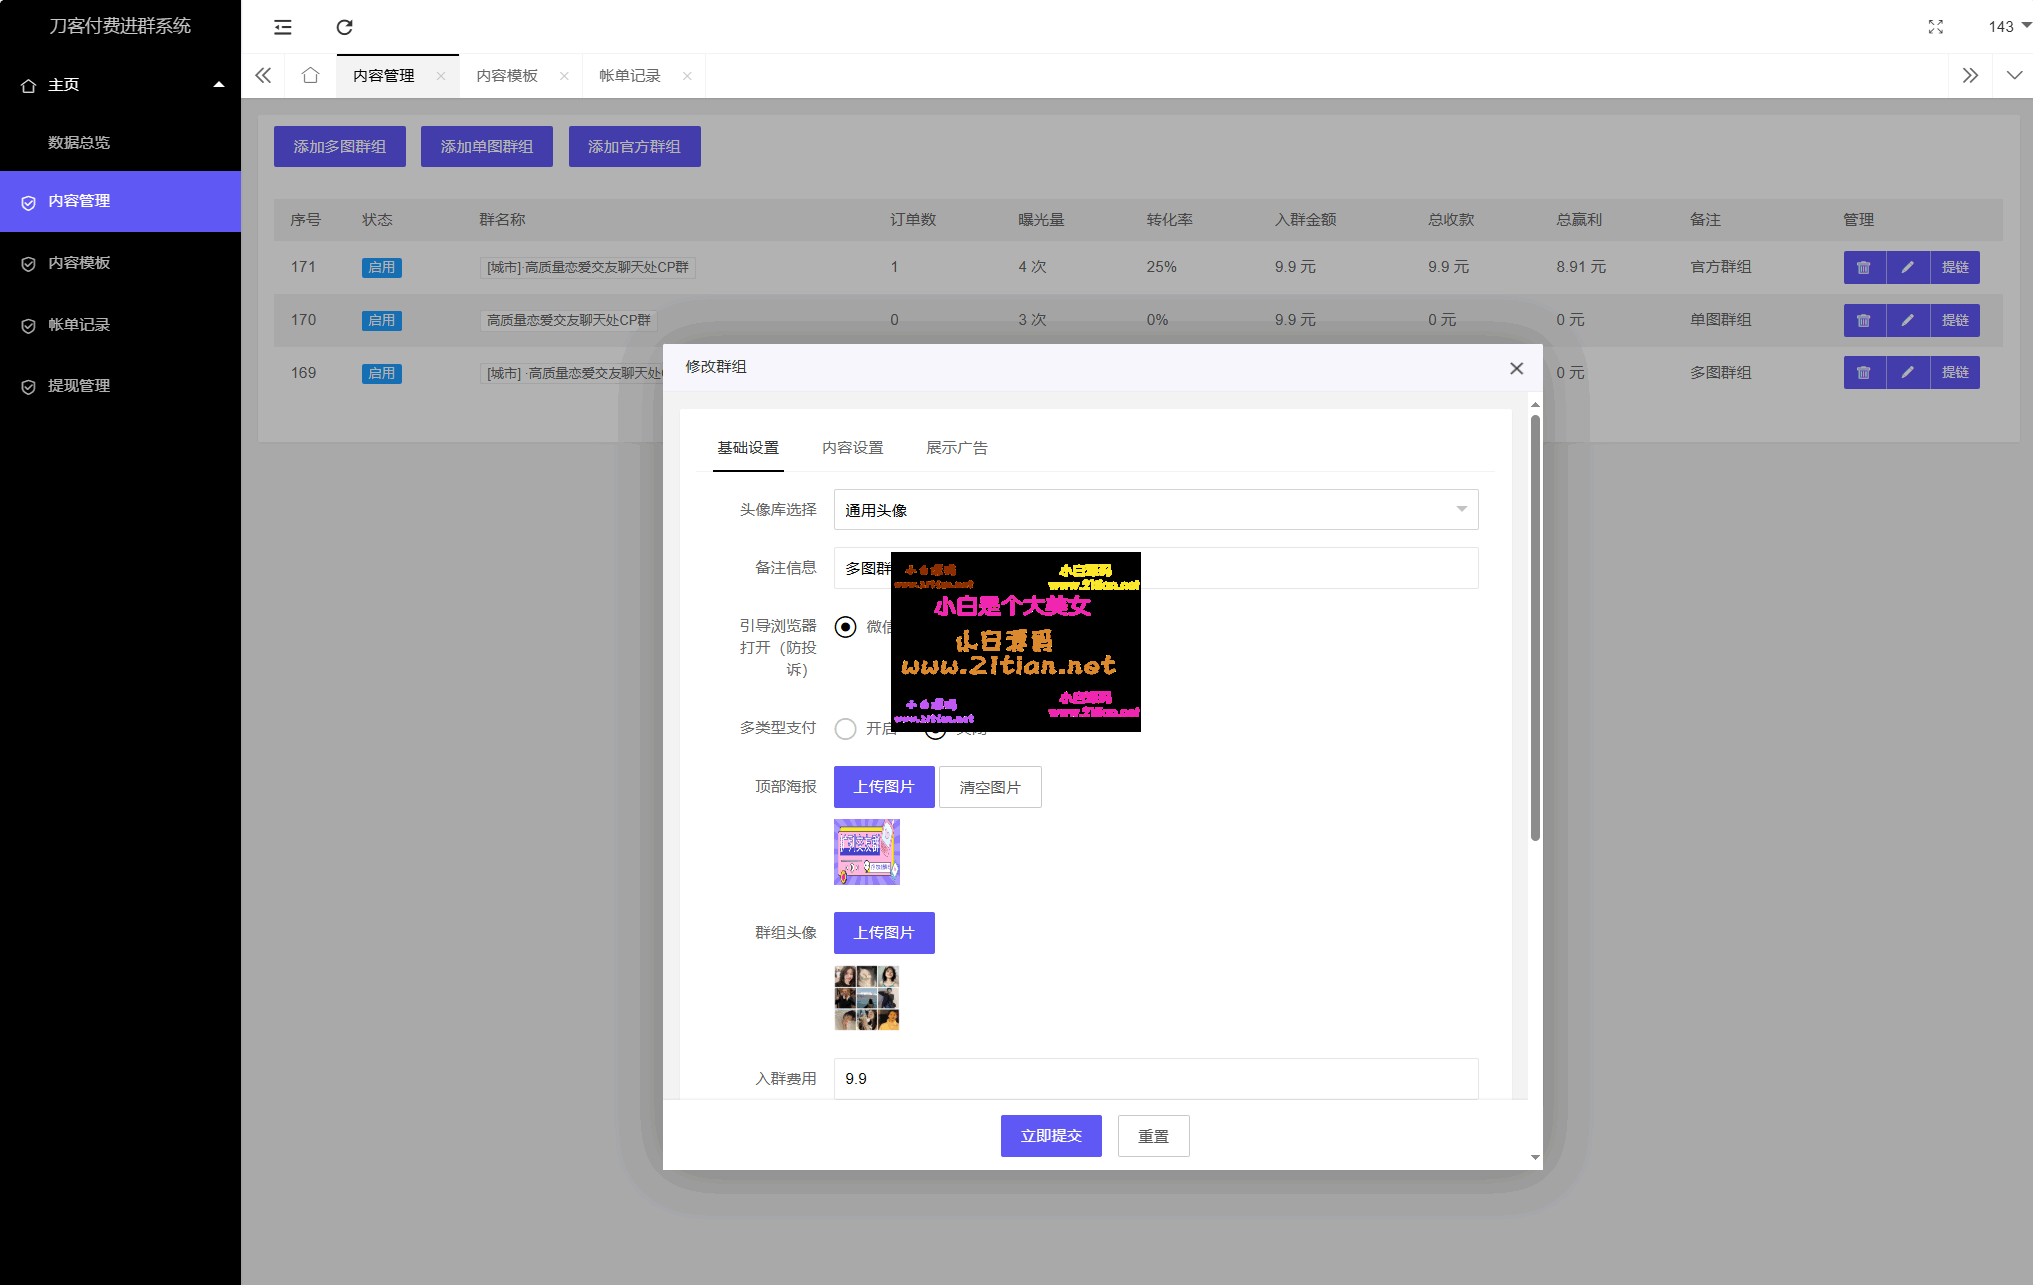The width and height of the screenshot is (2033, 1285).
Task: Switch to the 展示广告 tab
Action: pyautogui.click(x=956, y=448)
